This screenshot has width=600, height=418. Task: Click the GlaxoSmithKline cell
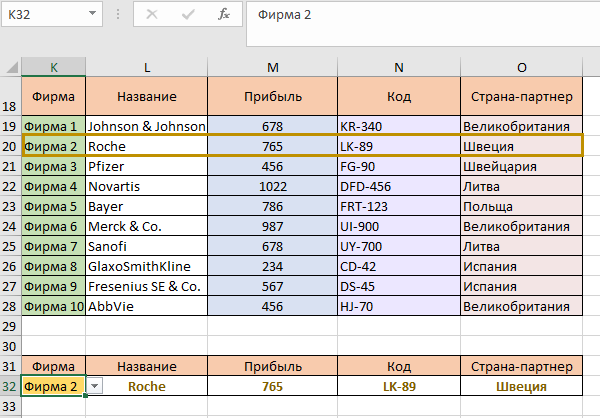click(147, 266)
